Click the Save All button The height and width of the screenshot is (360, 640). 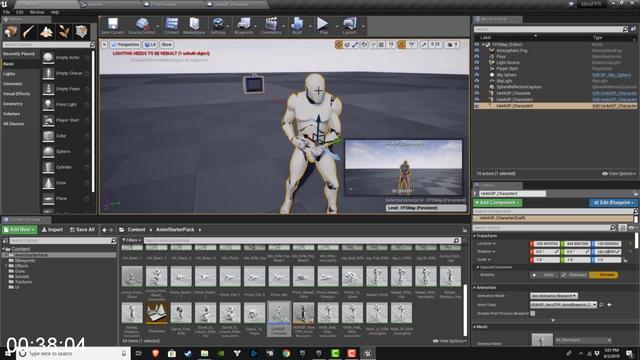pos(82,230)
